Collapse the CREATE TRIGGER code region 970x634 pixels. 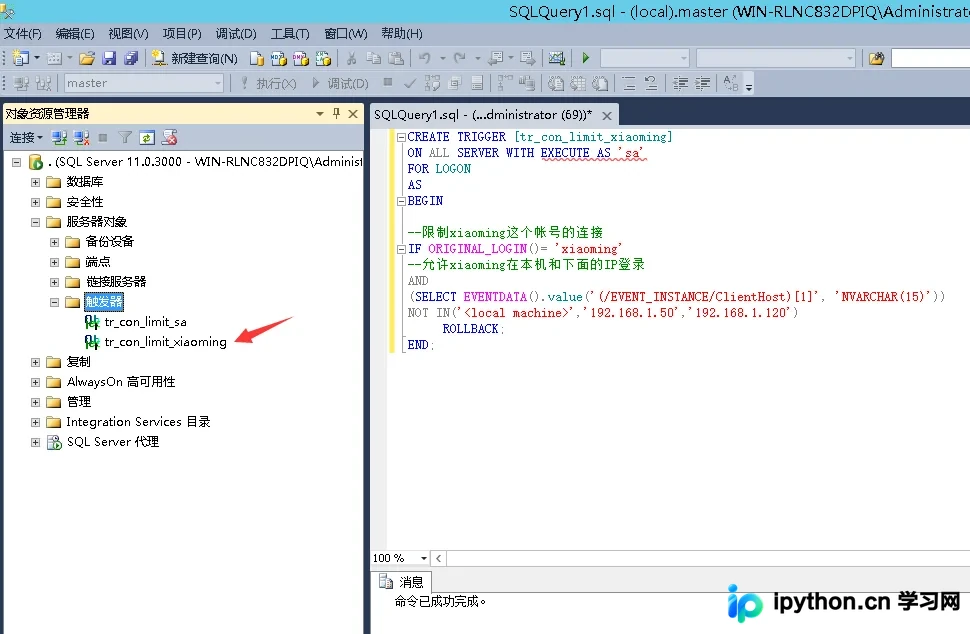[401, 137]
